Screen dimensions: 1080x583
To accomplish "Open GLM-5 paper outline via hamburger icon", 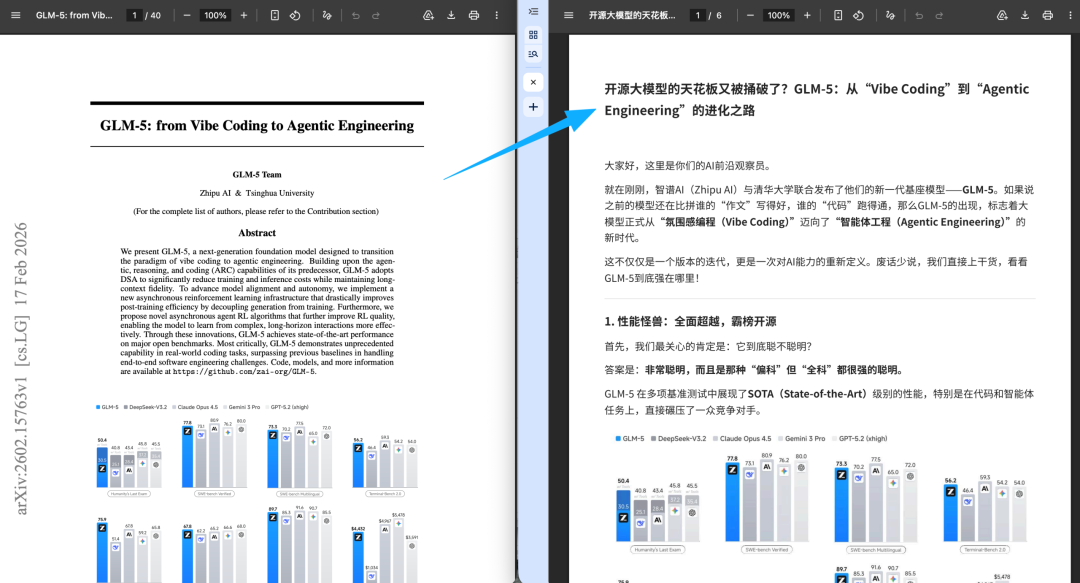I will click(16, 15).
